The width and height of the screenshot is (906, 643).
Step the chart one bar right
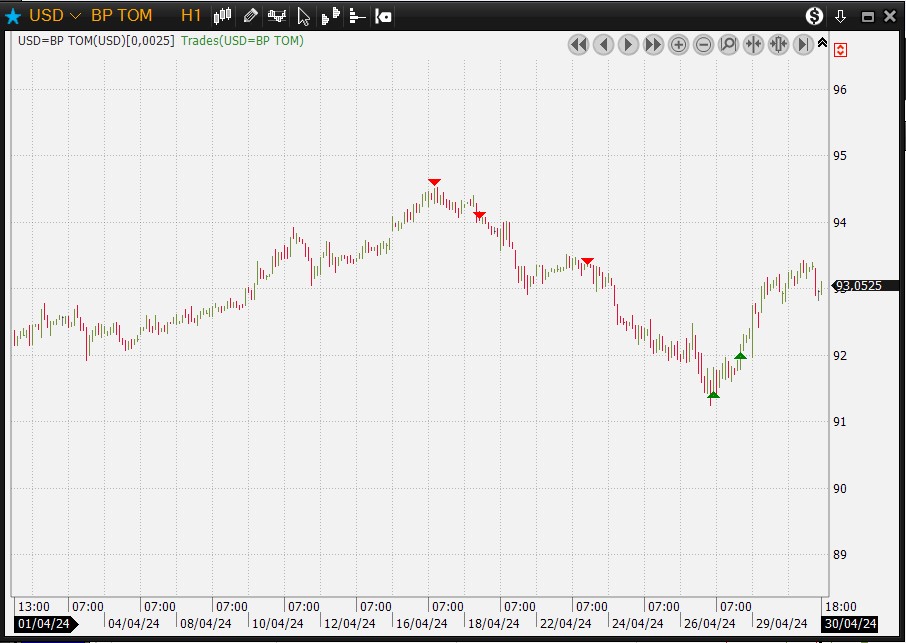(x=628, y=44)
